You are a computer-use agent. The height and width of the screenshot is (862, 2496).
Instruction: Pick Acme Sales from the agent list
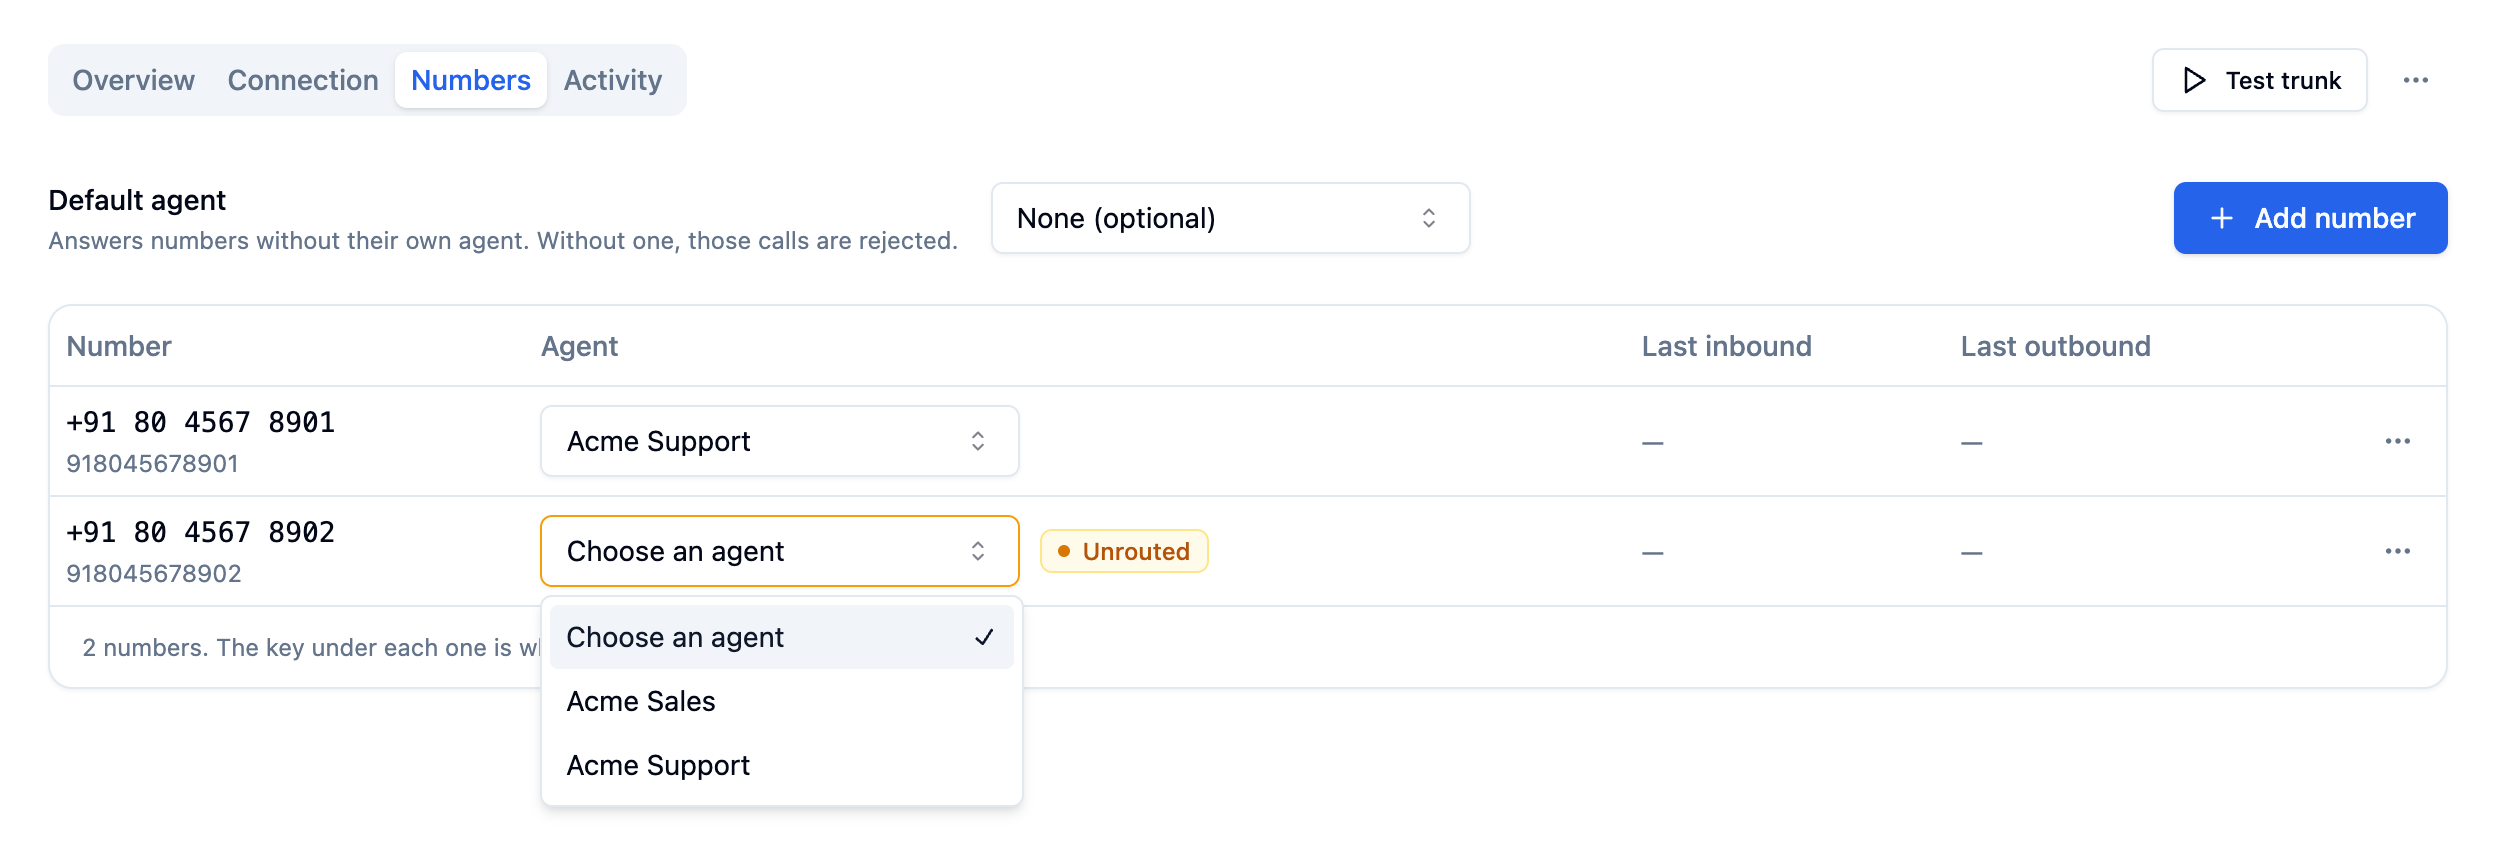(x=781, y=701)
